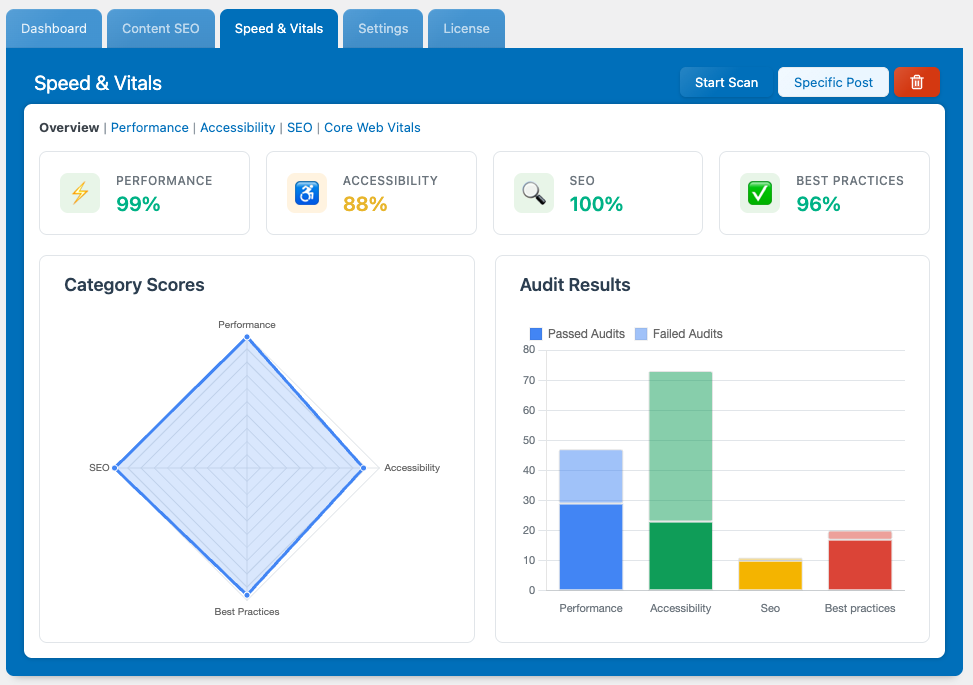Click the Best Practices green checkmark icon
The image size is (973, 685).
coord(760,193)
